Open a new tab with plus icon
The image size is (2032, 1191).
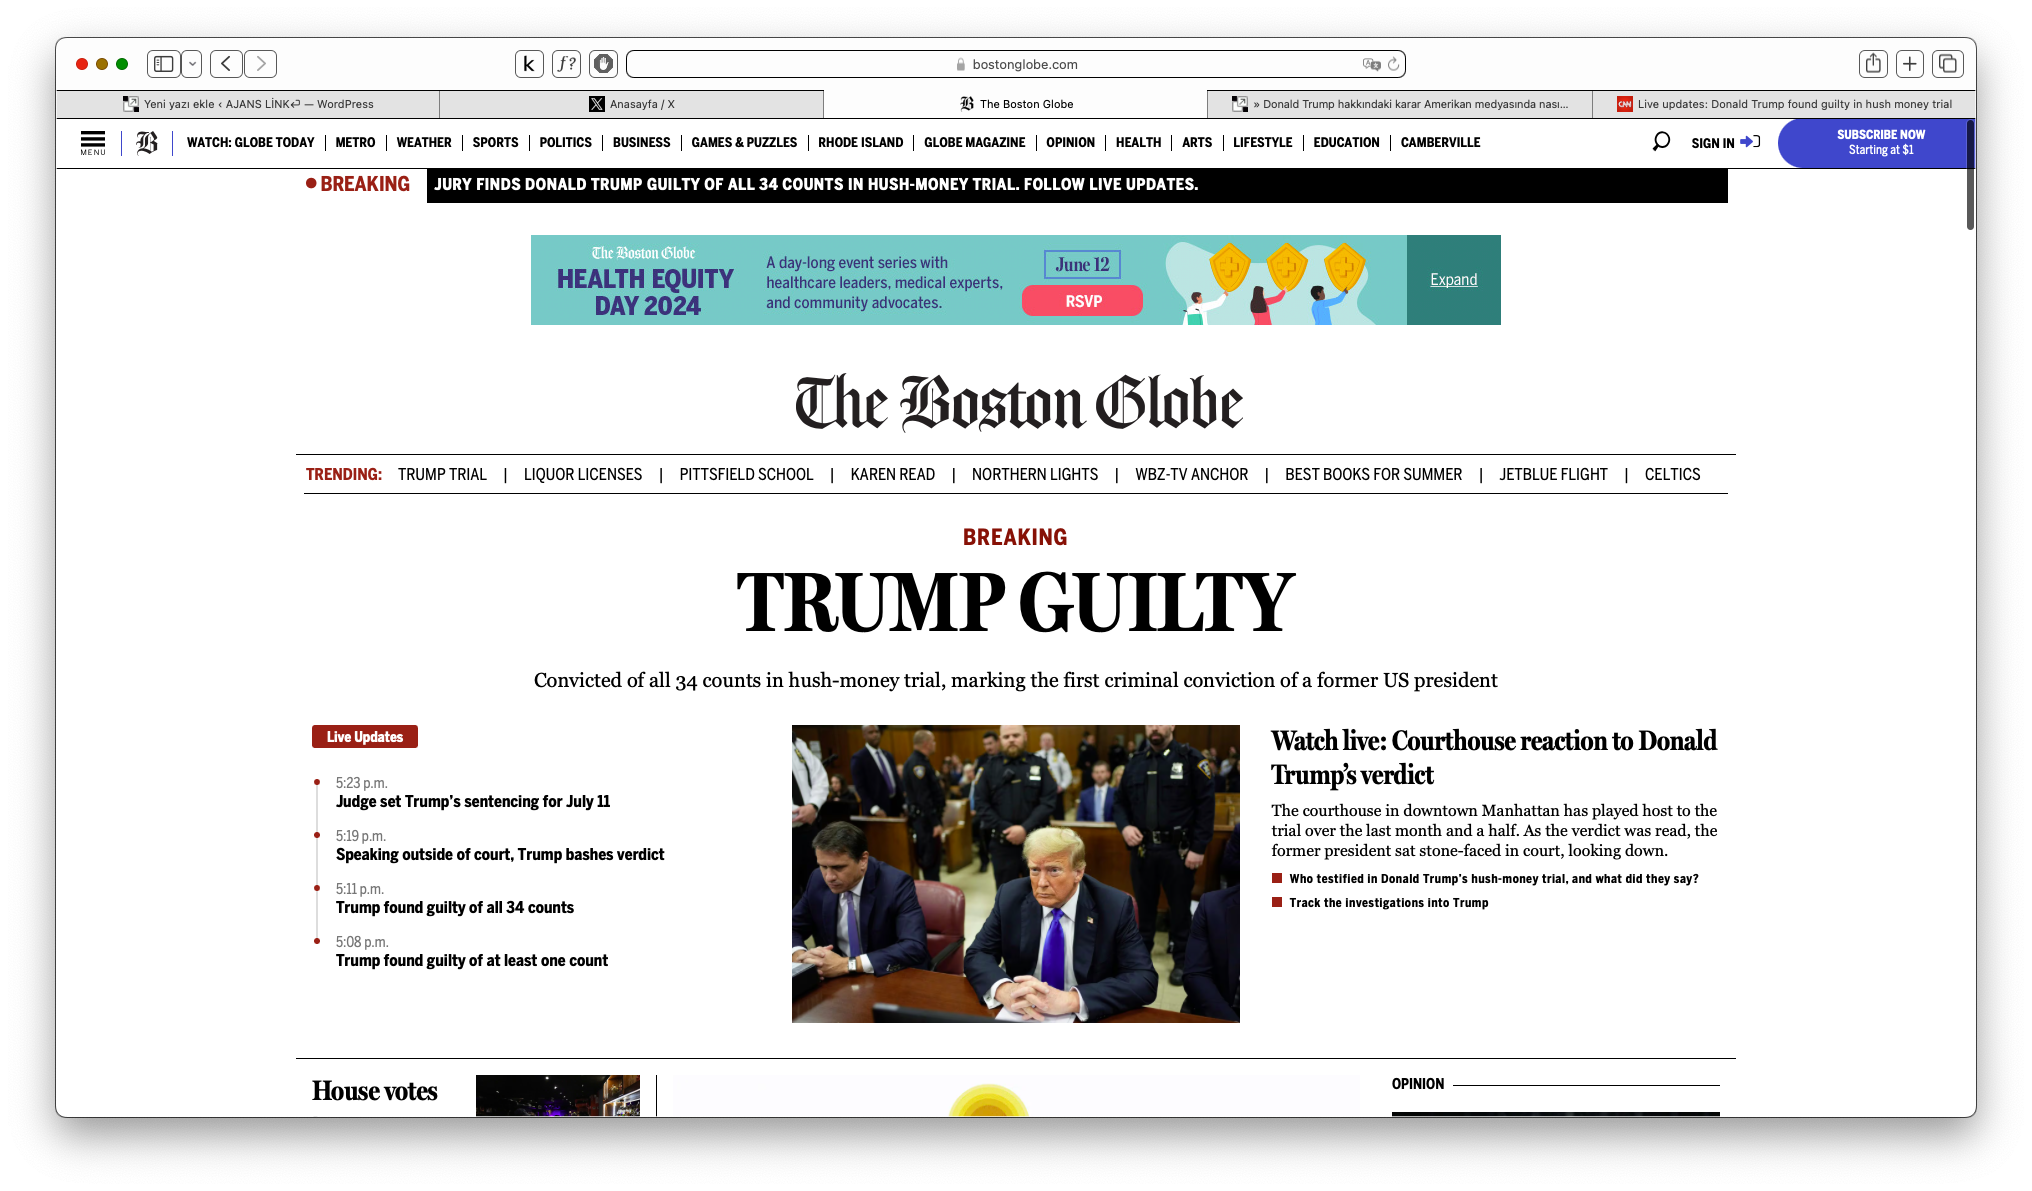click(x=1910, y=64)
